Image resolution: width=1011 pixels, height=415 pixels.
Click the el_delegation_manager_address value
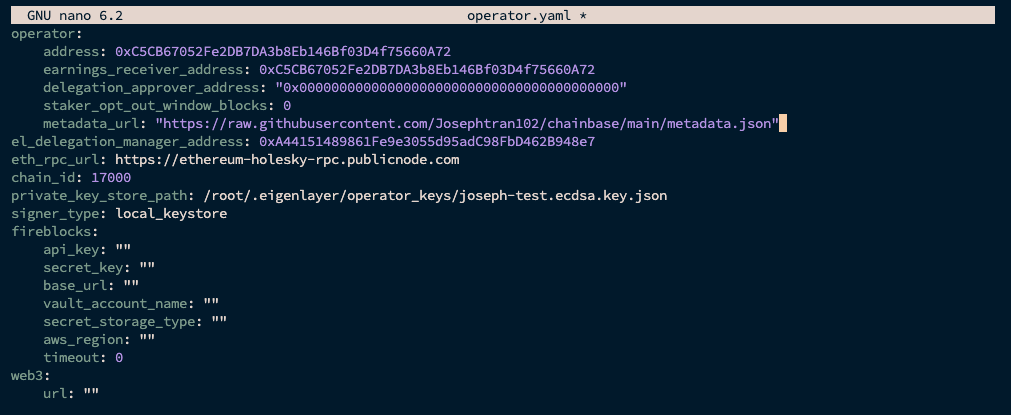point(427,141)
